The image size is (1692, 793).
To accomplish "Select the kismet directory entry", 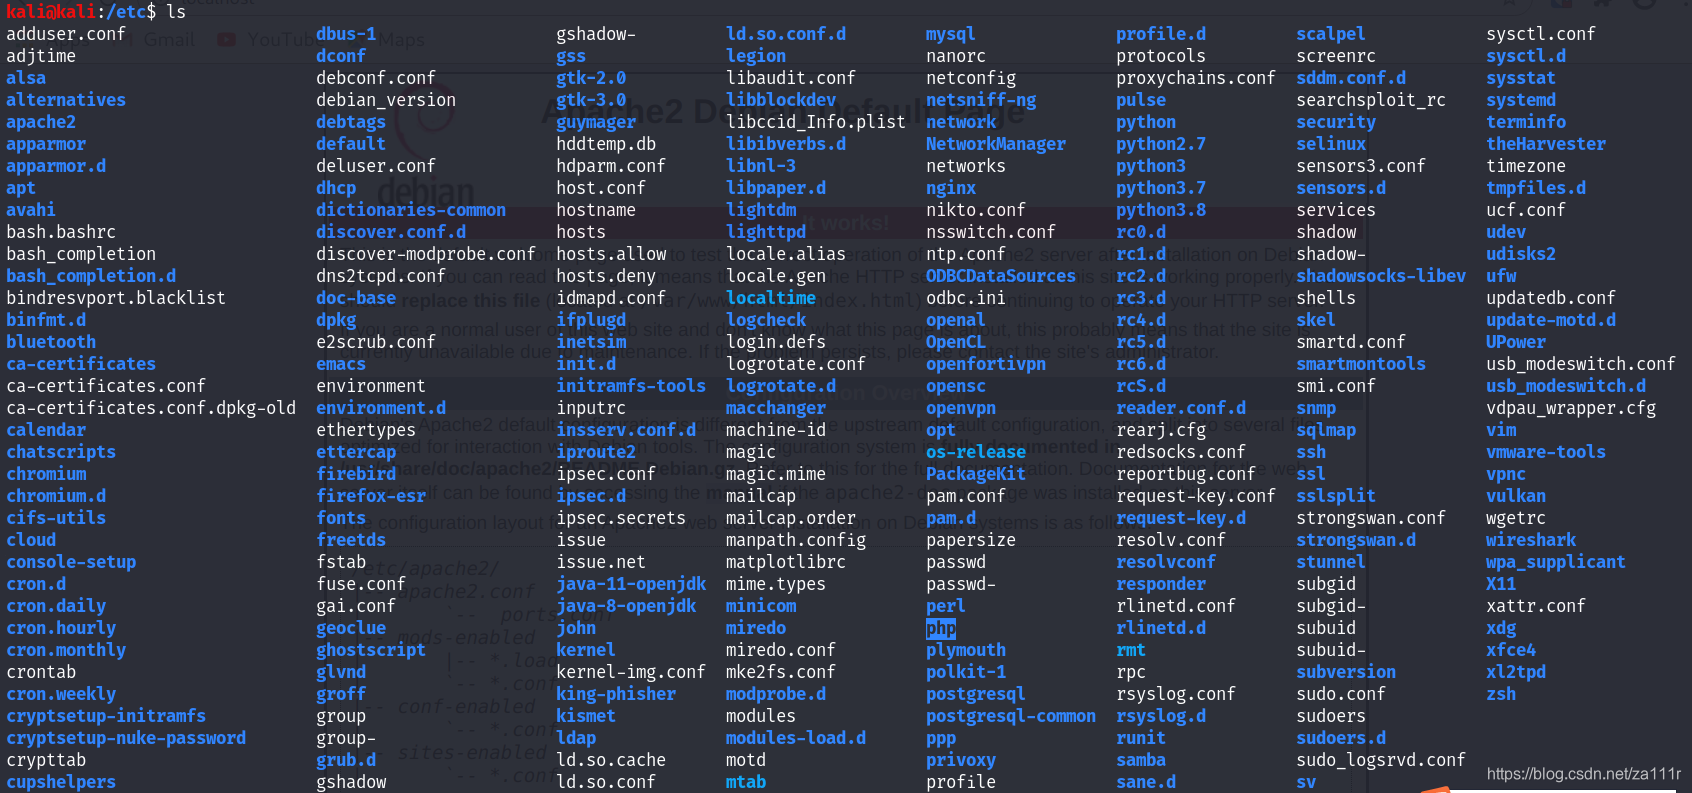I will pos(586,716).
